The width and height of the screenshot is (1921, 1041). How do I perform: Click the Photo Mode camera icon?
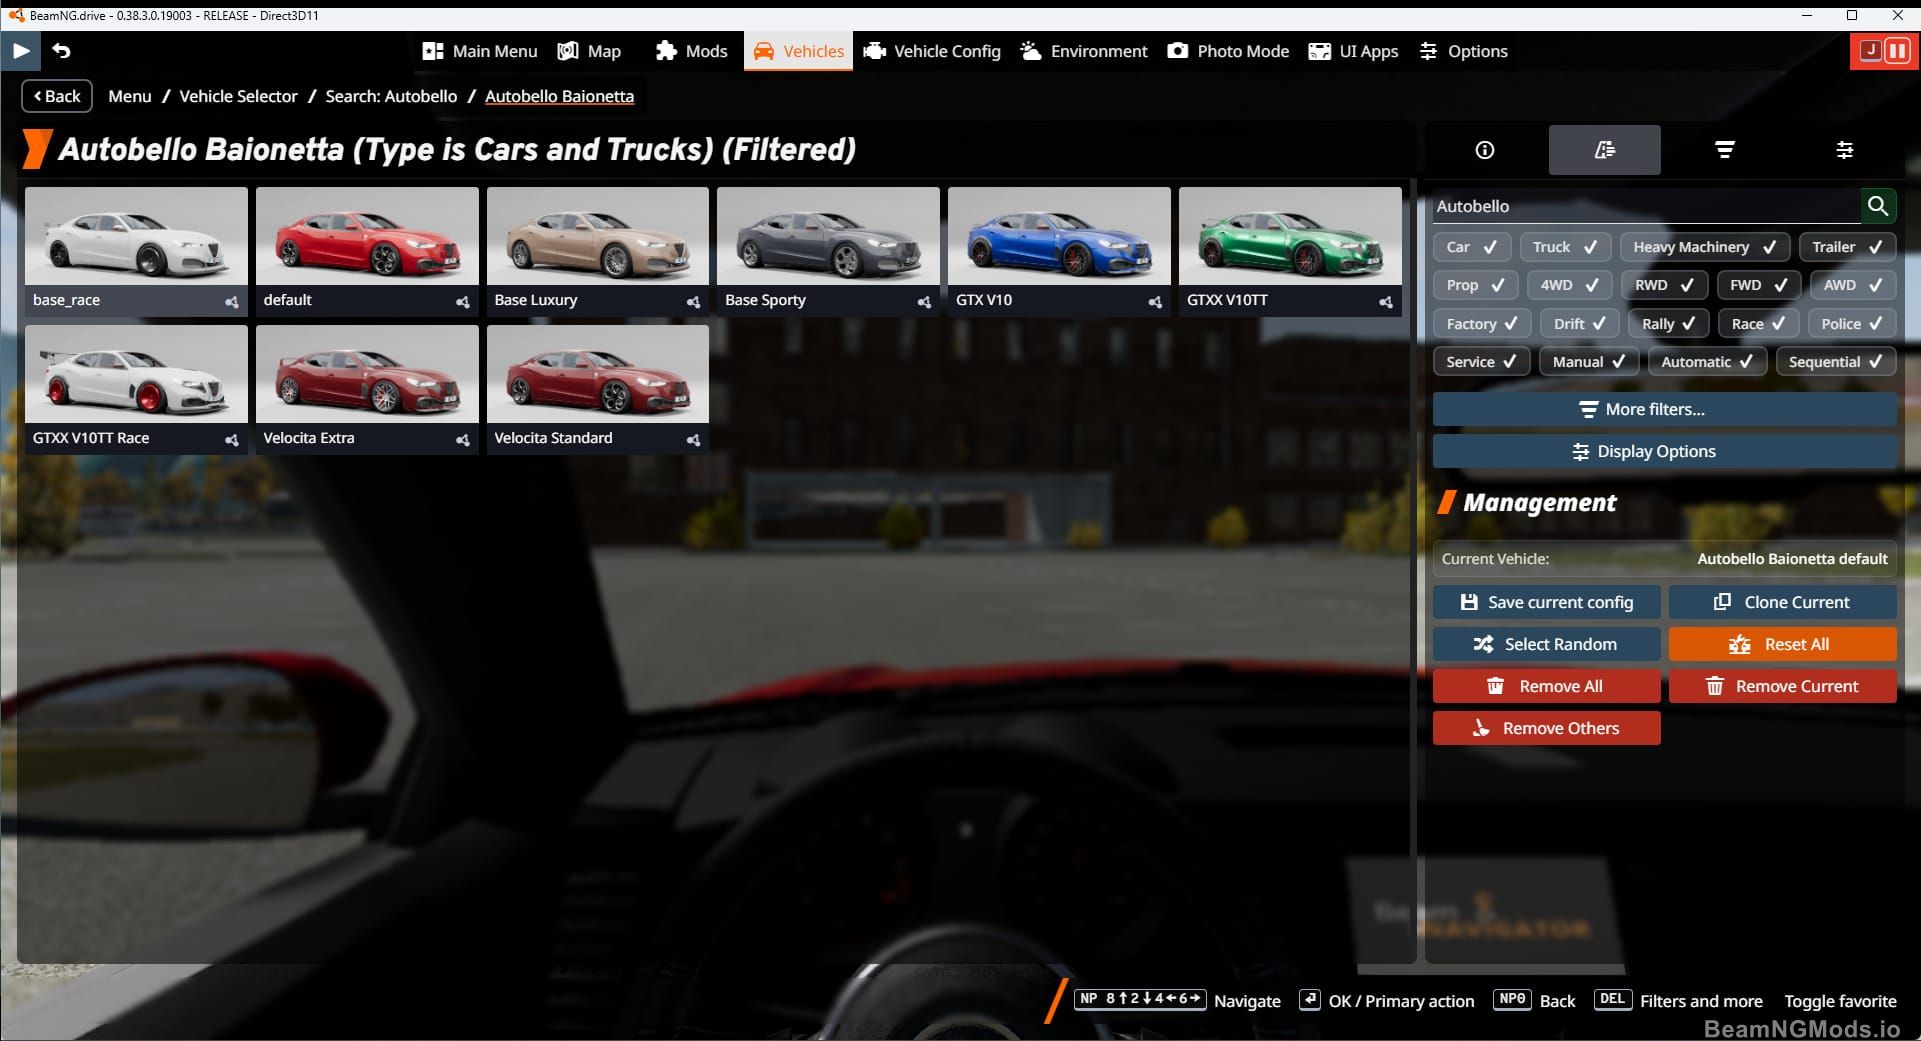[x=1178, y=50]
